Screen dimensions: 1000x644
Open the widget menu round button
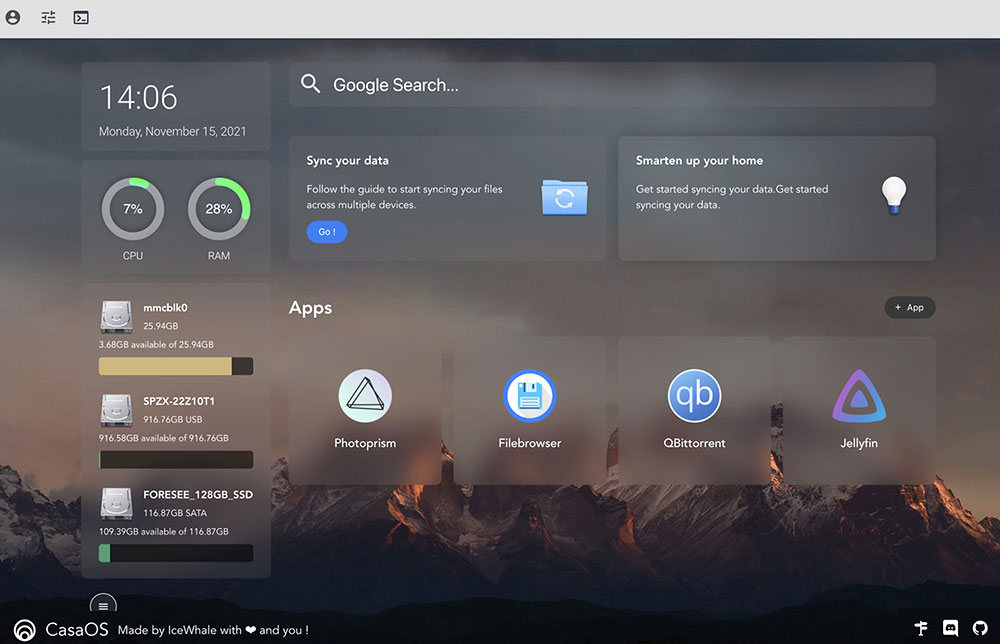coord(103,606)
